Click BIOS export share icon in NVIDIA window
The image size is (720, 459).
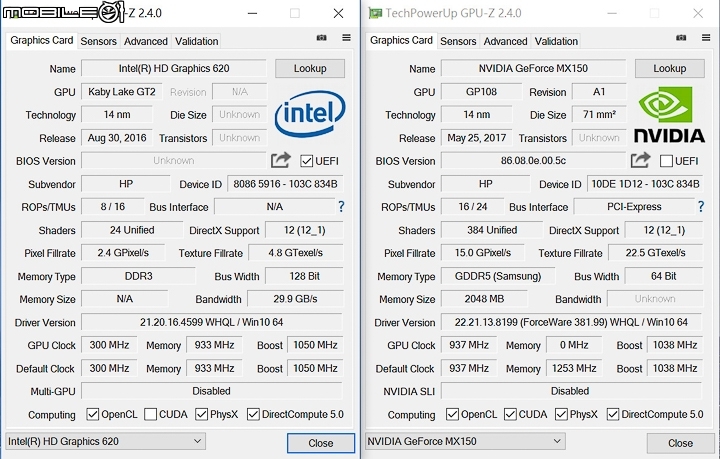pos(640,160)
